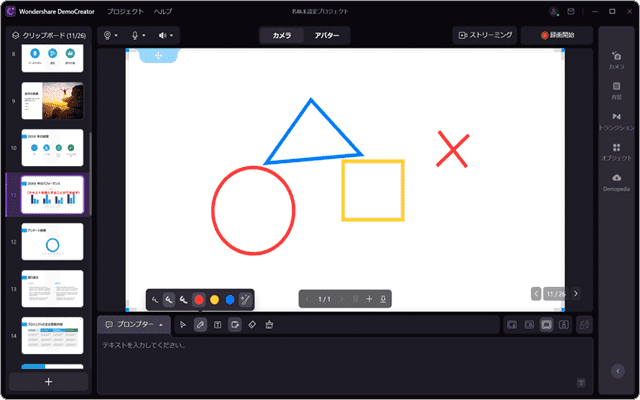This screenshot has height=400, width=640.
Task: Pick the red pen color
Action: pos(199,300)
